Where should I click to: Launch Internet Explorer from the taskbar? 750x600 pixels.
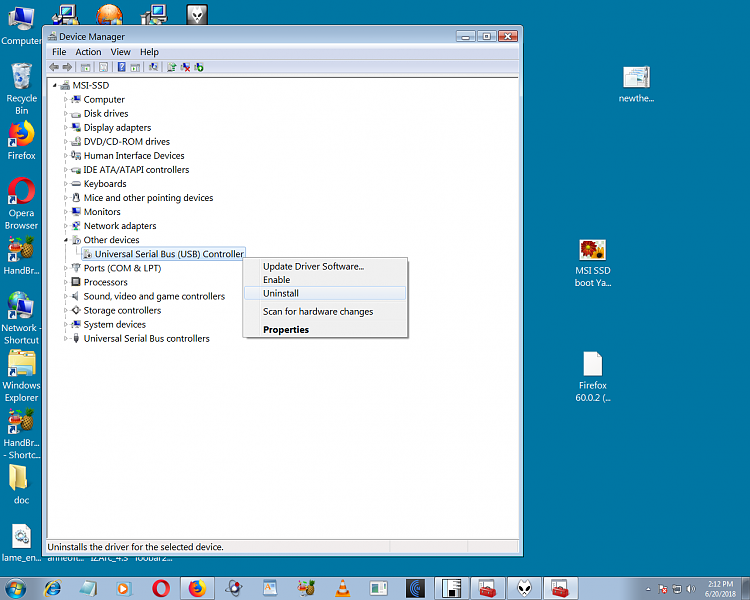(x=53, y=588)
